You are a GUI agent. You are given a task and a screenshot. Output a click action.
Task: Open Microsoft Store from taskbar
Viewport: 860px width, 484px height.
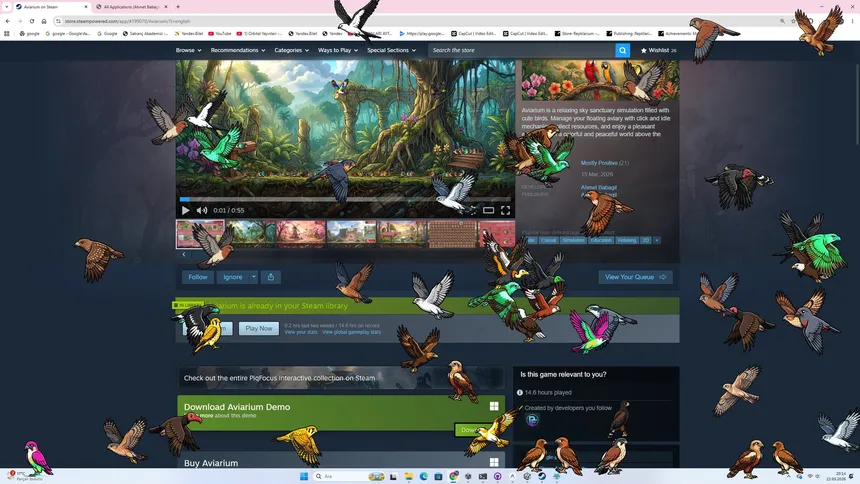coord(438,476)
